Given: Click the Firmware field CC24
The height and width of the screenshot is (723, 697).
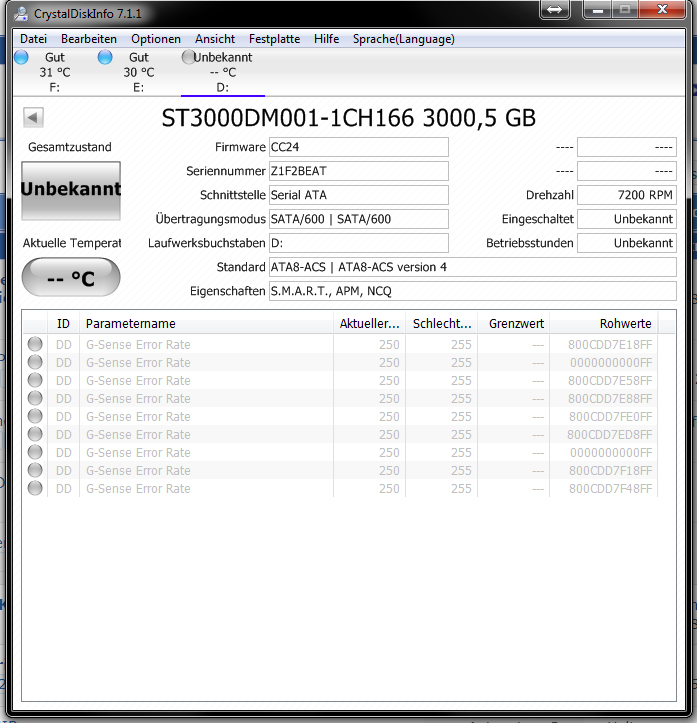Looking at the screenshot, I should point(359,147).
